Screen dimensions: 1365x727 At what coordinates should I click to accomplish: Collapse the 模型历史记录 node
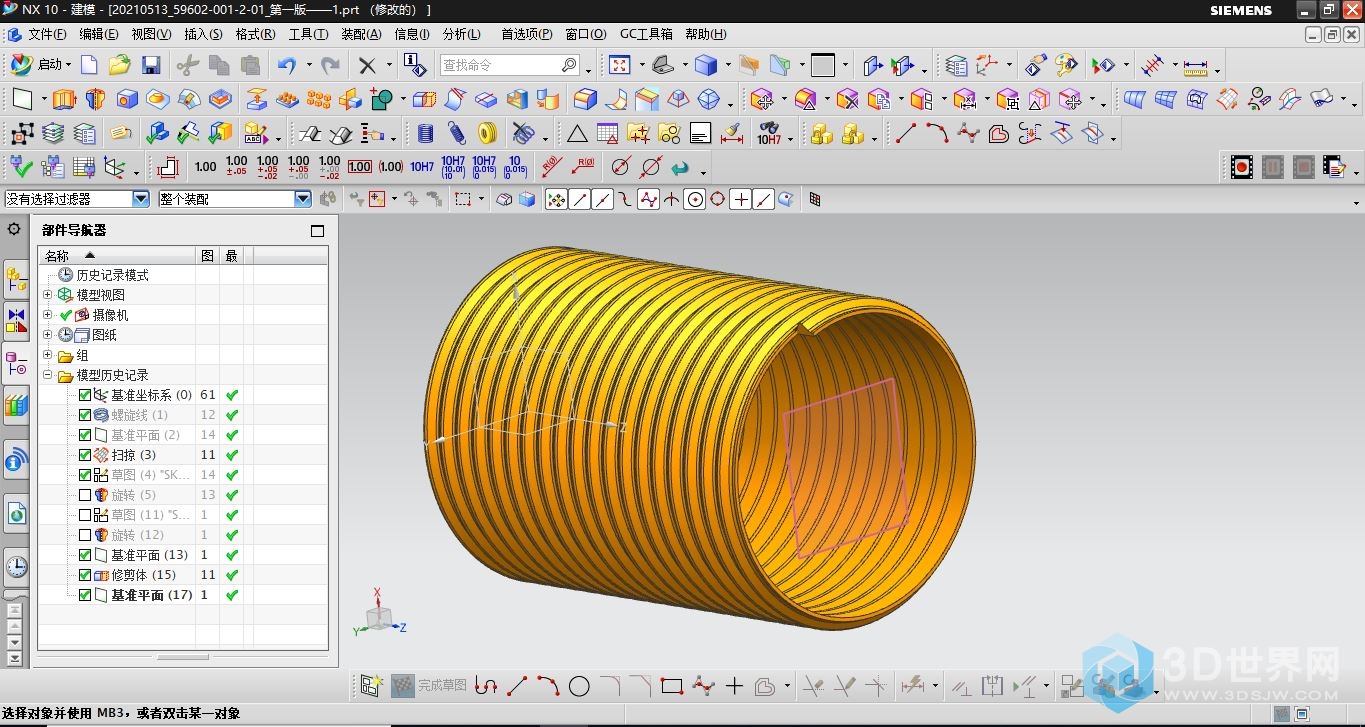(47, 375)
